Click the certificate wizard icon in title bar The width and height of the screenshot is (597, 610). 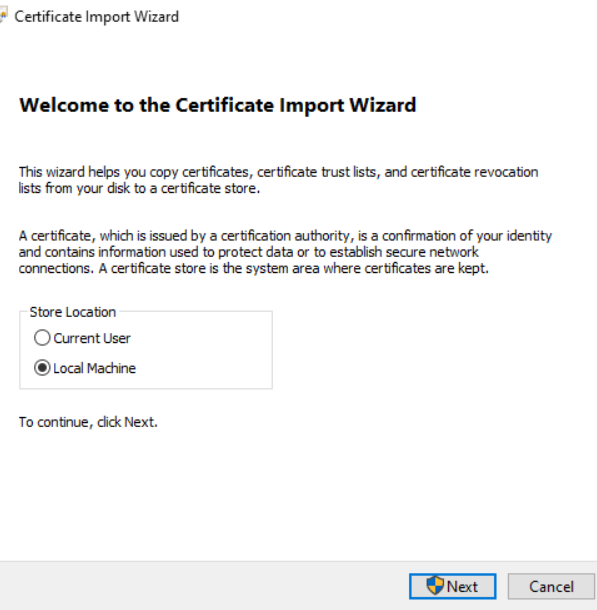point(3,16)
